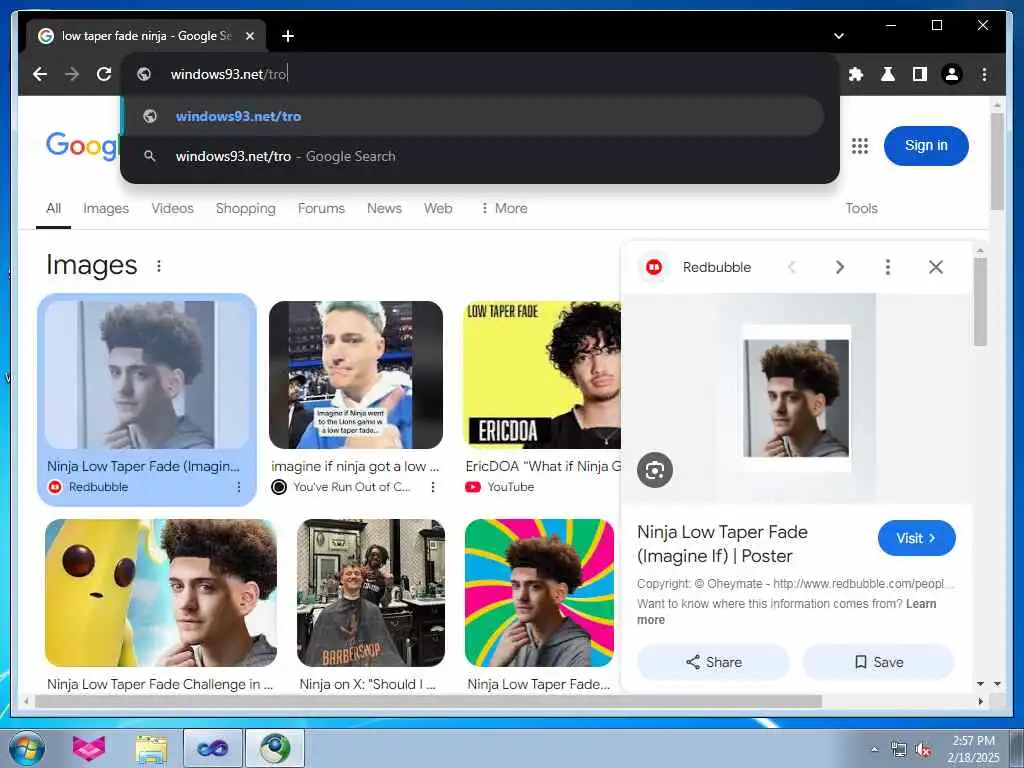This screenshot has height=768, width=1024.
Task: Toggle the browser side panel icon
Action: coord(920,74)
